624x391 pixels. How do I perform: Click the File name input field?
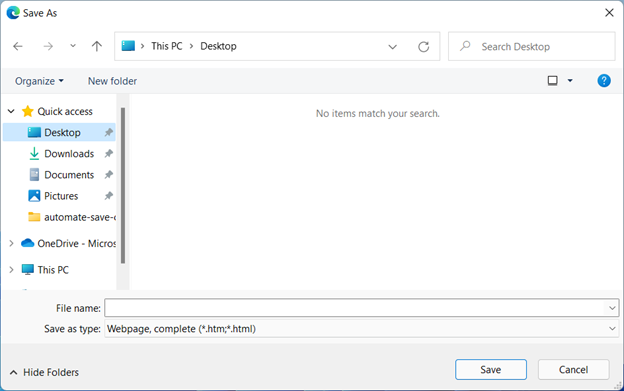click(355, 308)
